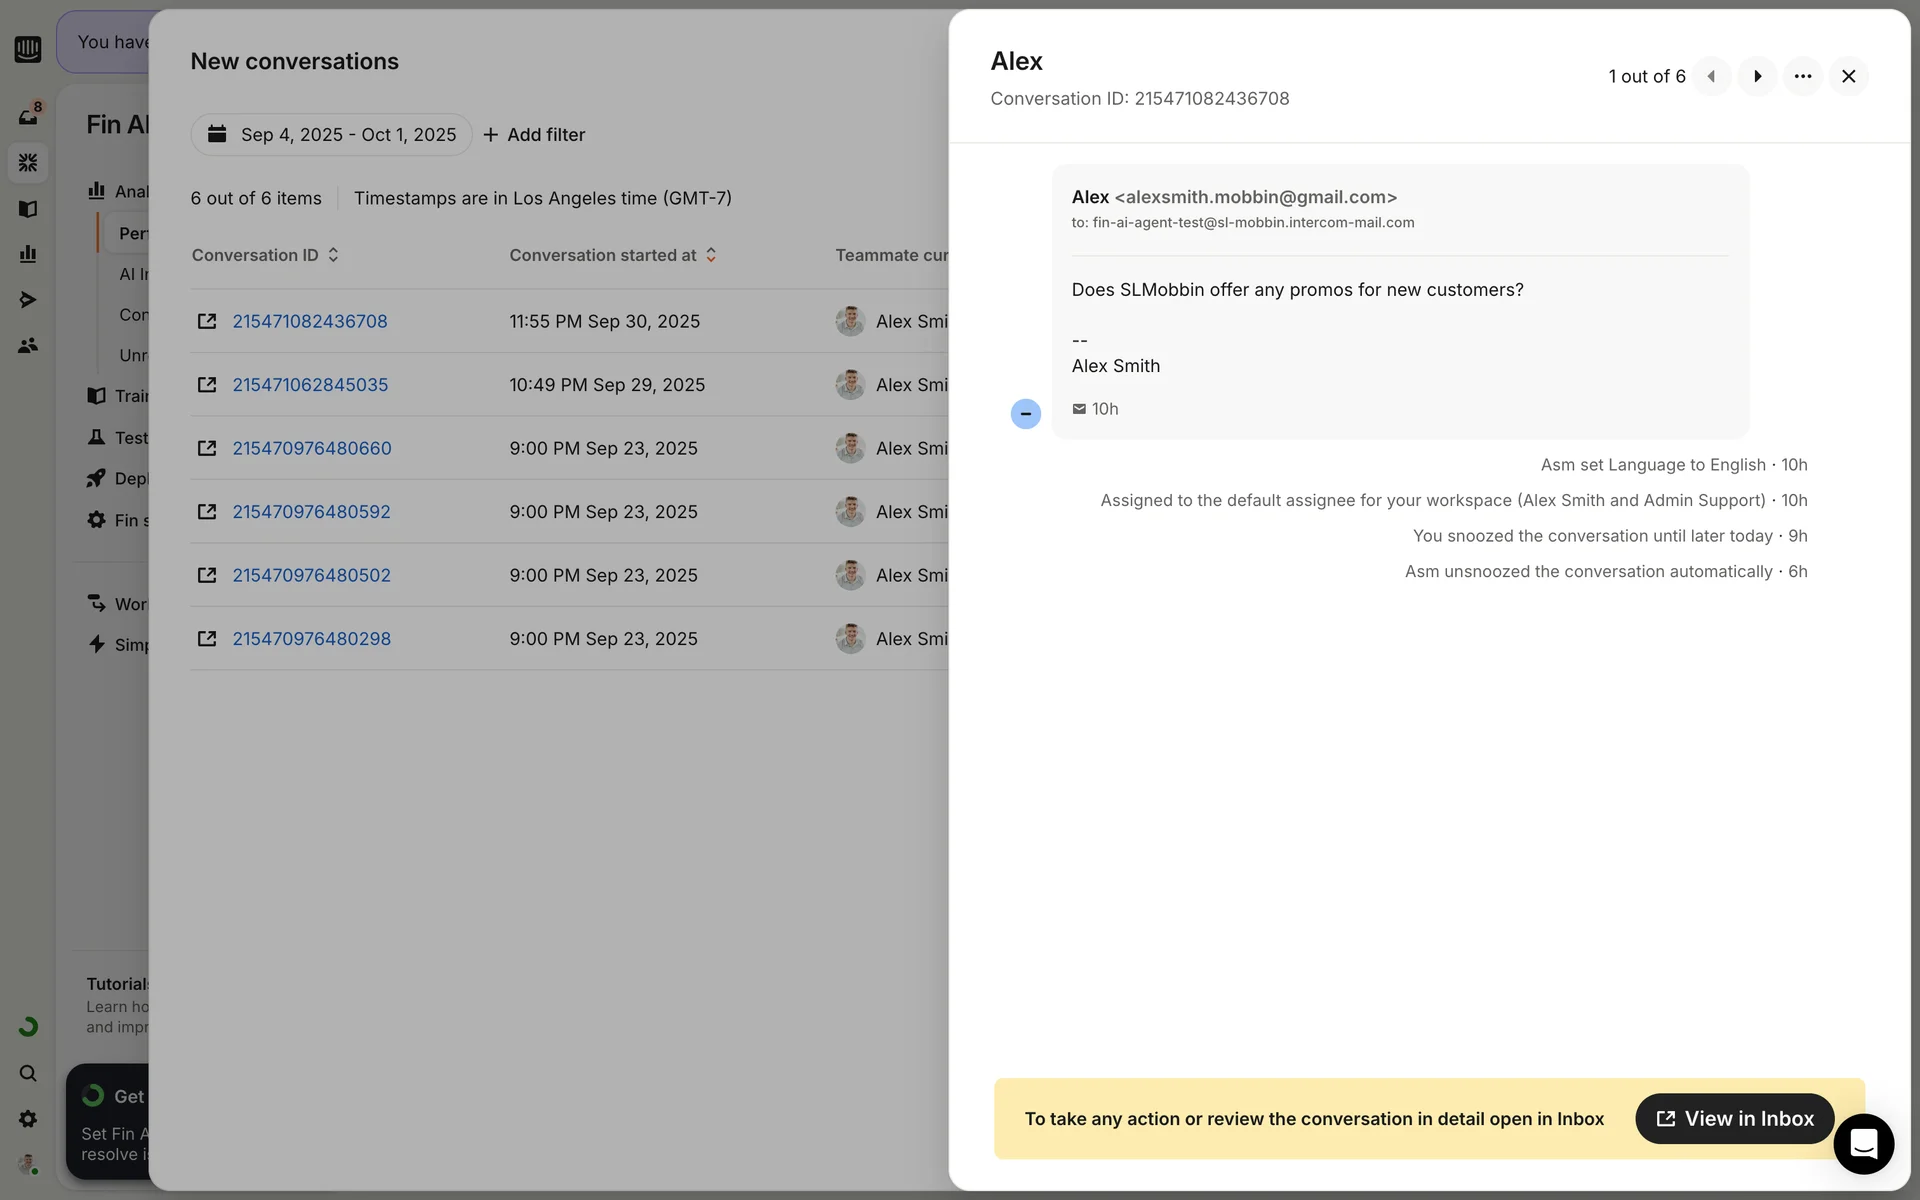Click the View in Inbox button
1920x1200 pixels.
[x=1734, y=1118]
